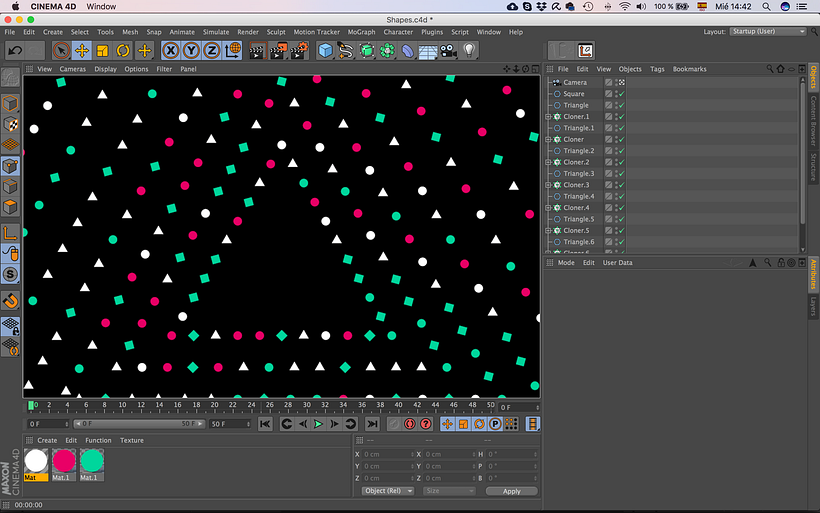This screenshot has width=820, height=513.
Task: Click the Cube primitive icon
Action: click(x=325, y=51)
